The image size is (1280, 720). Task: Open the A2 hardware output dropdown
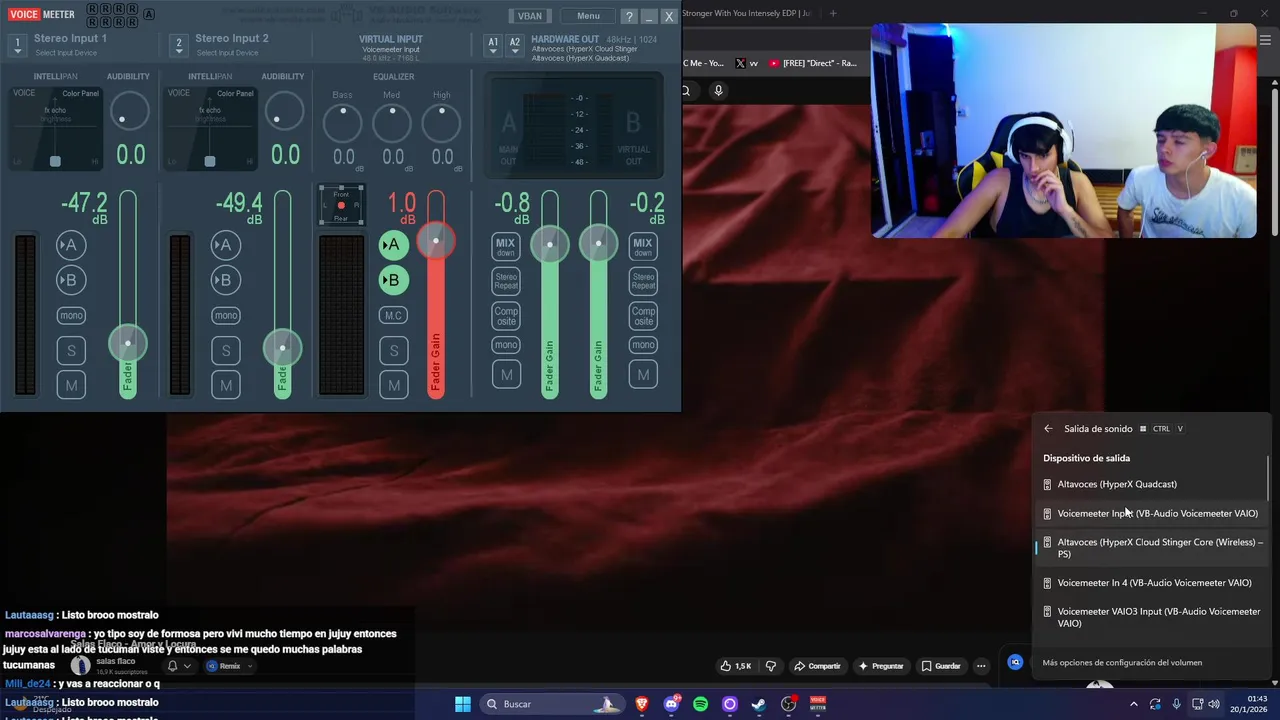pos(515,45)
